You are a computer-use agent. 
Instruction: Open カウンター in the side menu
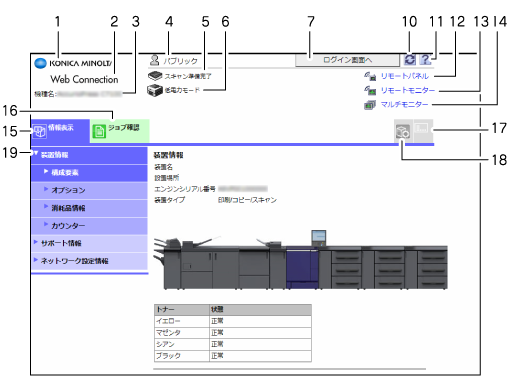pyautogui.click(x=89, y=226)
